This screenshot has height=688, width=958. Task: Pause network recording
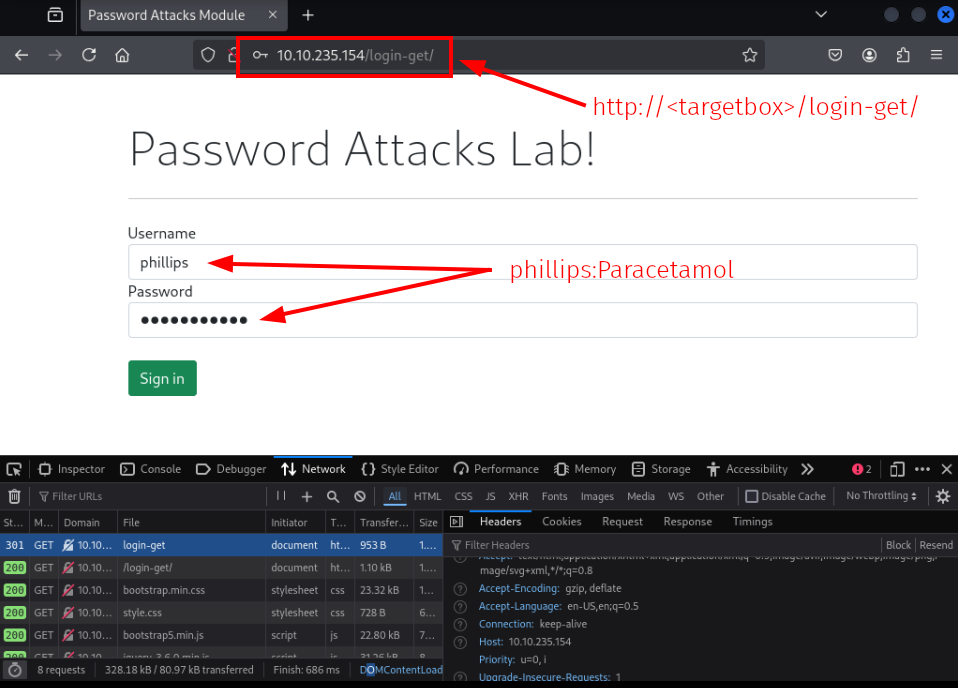tap(281, 496)
